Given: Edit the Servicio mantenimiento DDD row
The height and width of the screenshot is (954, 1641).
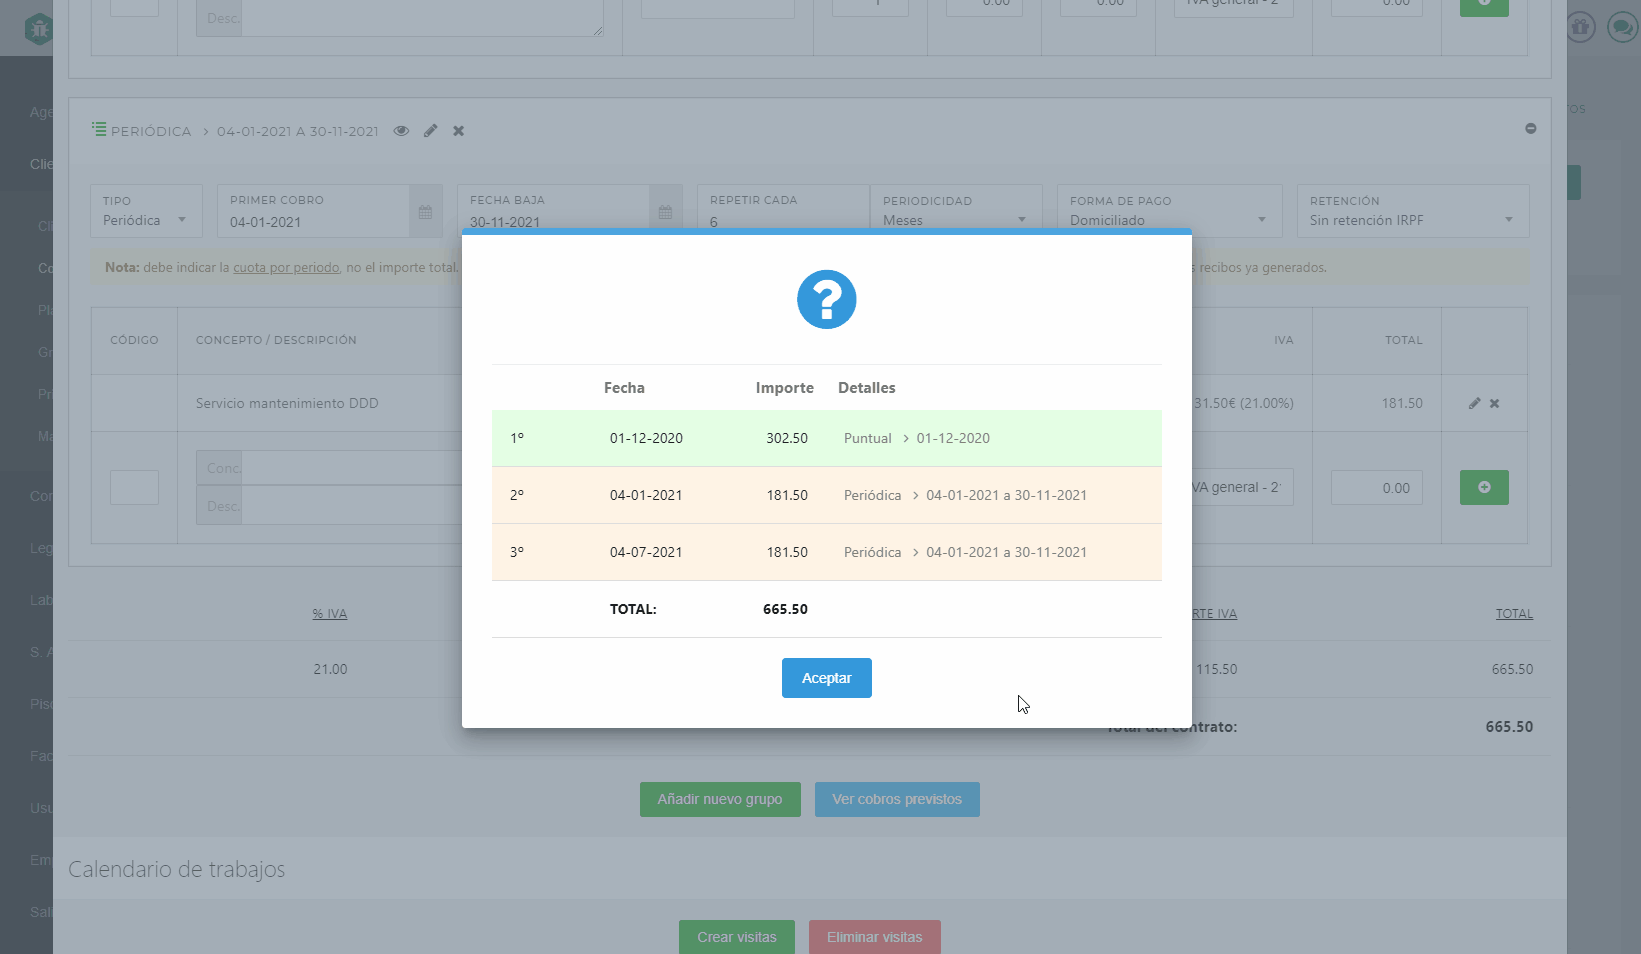Looking at the screenshot, I should [1474, 403].
